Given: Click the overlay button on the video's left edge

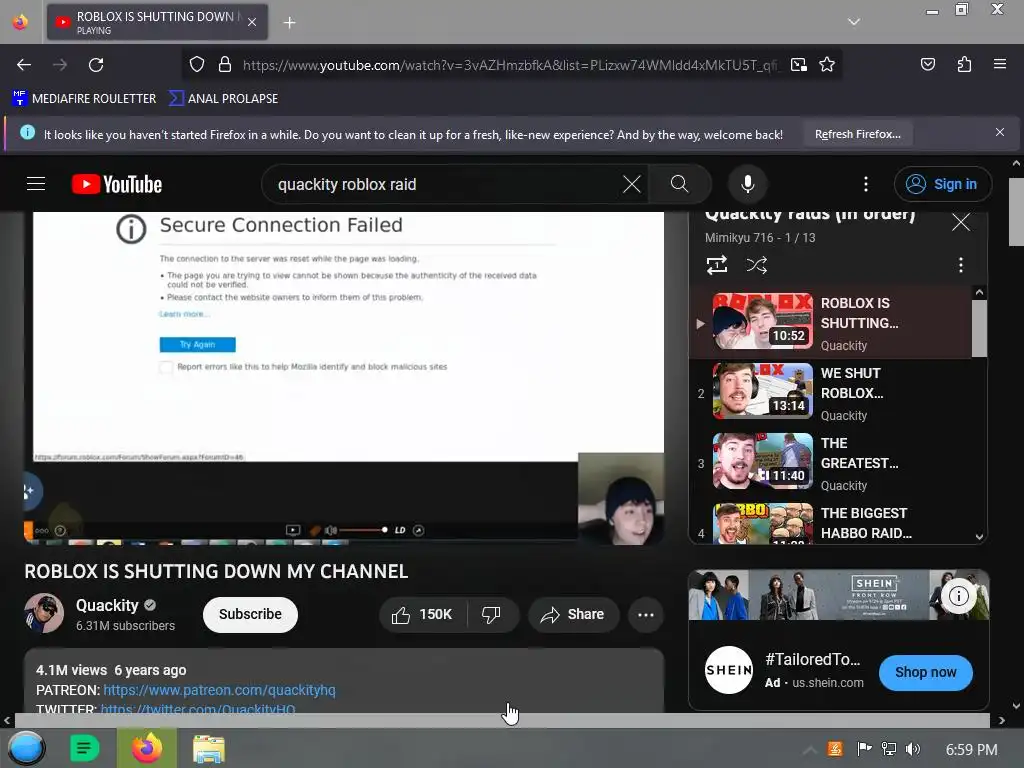Looking at the screenshot, I should coord(29,491).
